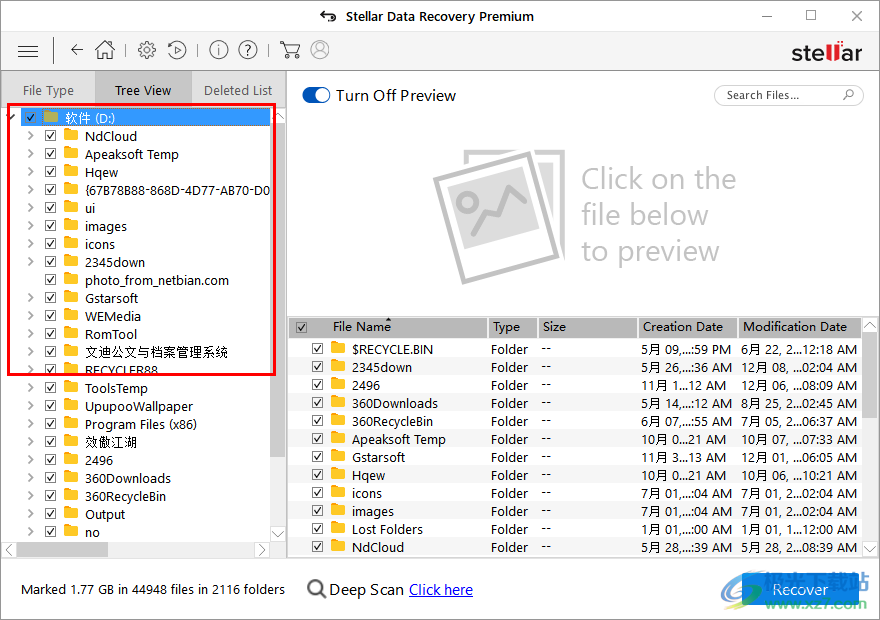880x620 pixels.
Task: Uncheck the Program Files (x86) checkbox
Action: coord(51,424)
